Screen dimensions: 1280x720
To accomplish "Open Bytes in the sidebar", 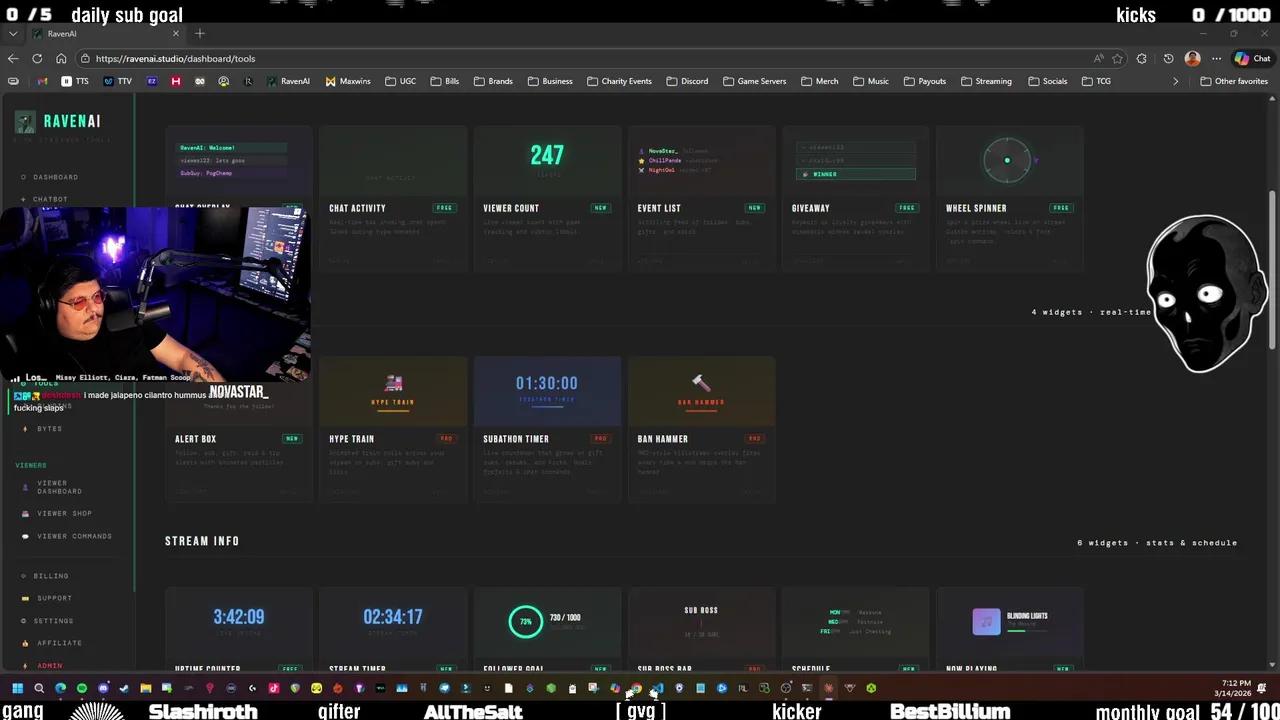I will click(x=49, y=429).
